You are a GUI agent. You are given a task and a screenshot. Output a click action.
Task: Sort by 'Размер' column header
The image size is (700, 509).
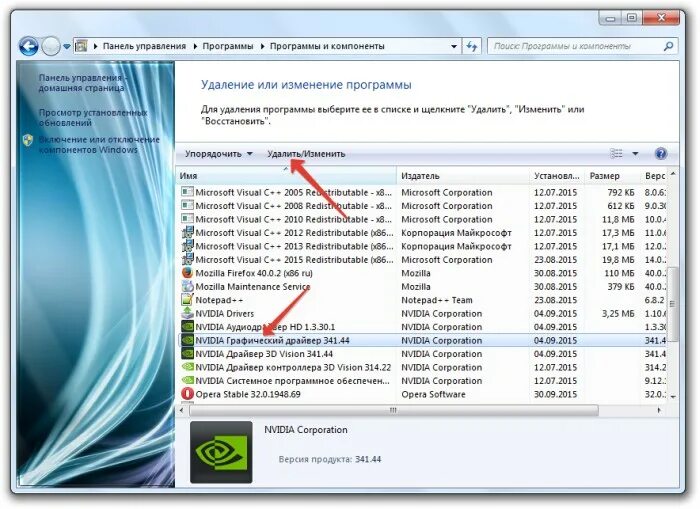(612, 176)
